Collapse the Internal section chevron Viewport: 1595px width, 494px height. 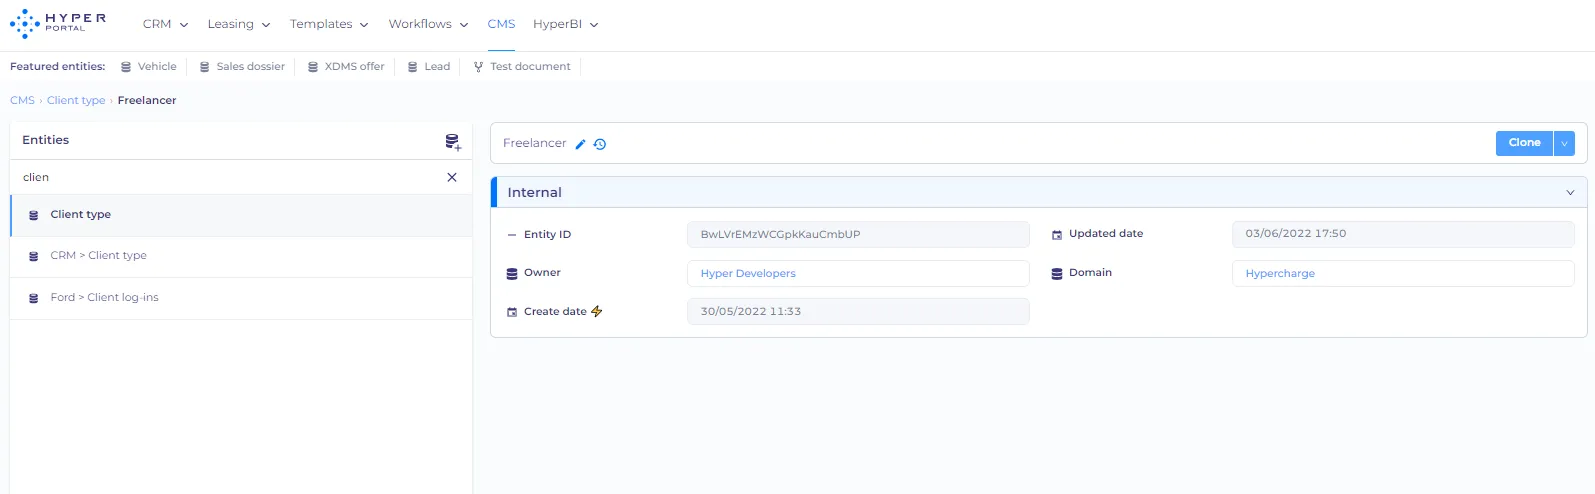tap(1570, 192)
